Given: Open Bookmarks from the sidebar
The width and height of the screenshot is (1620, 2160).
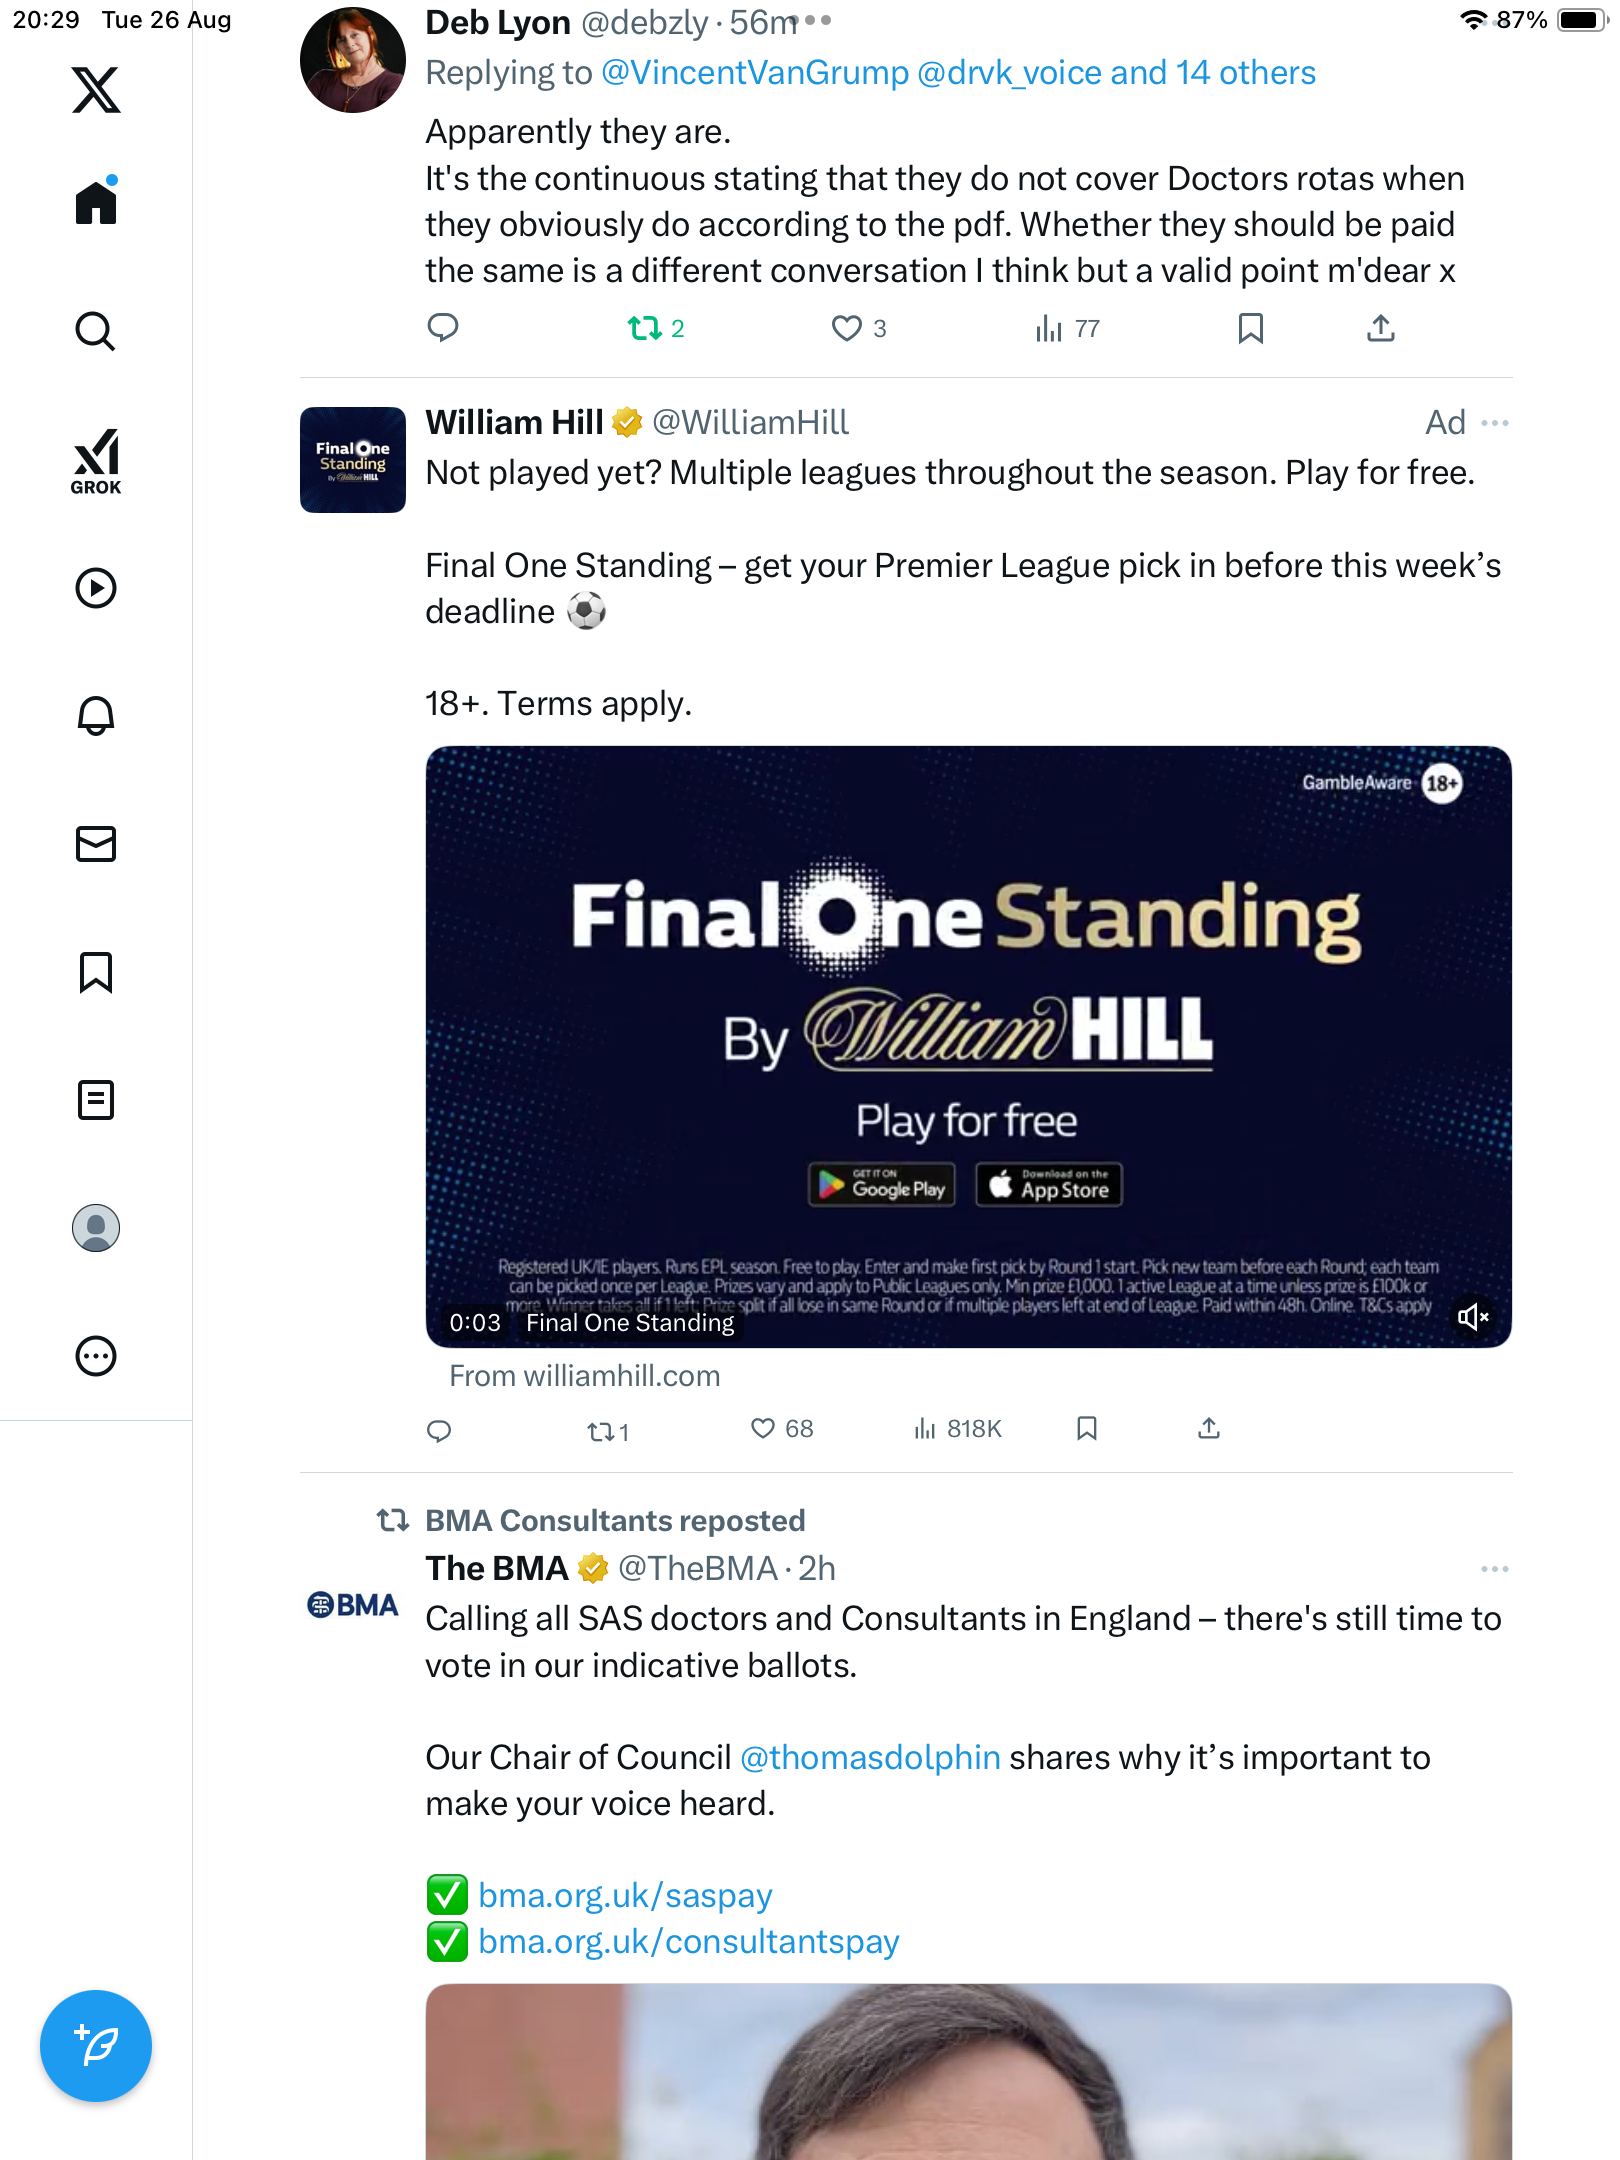Looking at the screenshot, I should 96,971.
